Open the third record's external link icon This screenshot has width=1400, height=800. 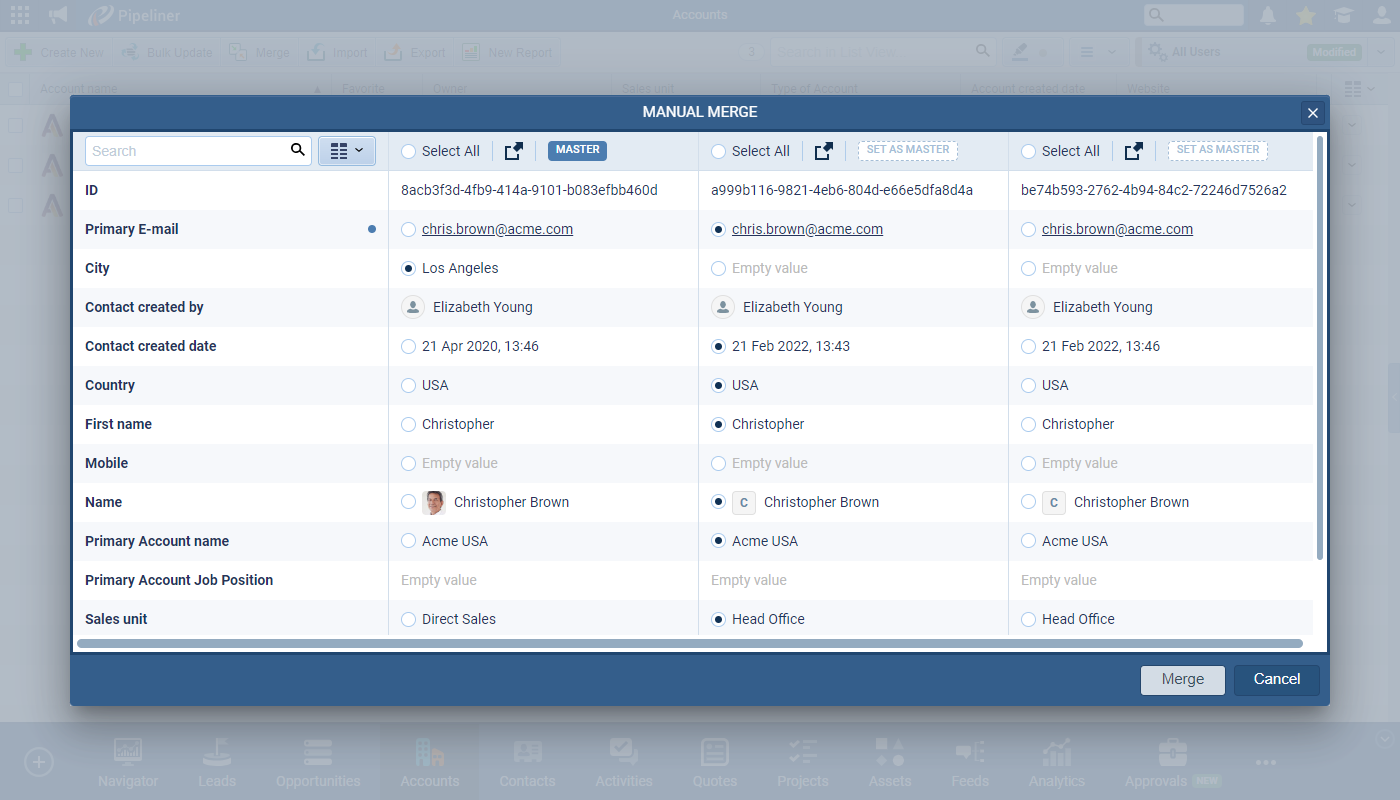(x=1134, y=151)
